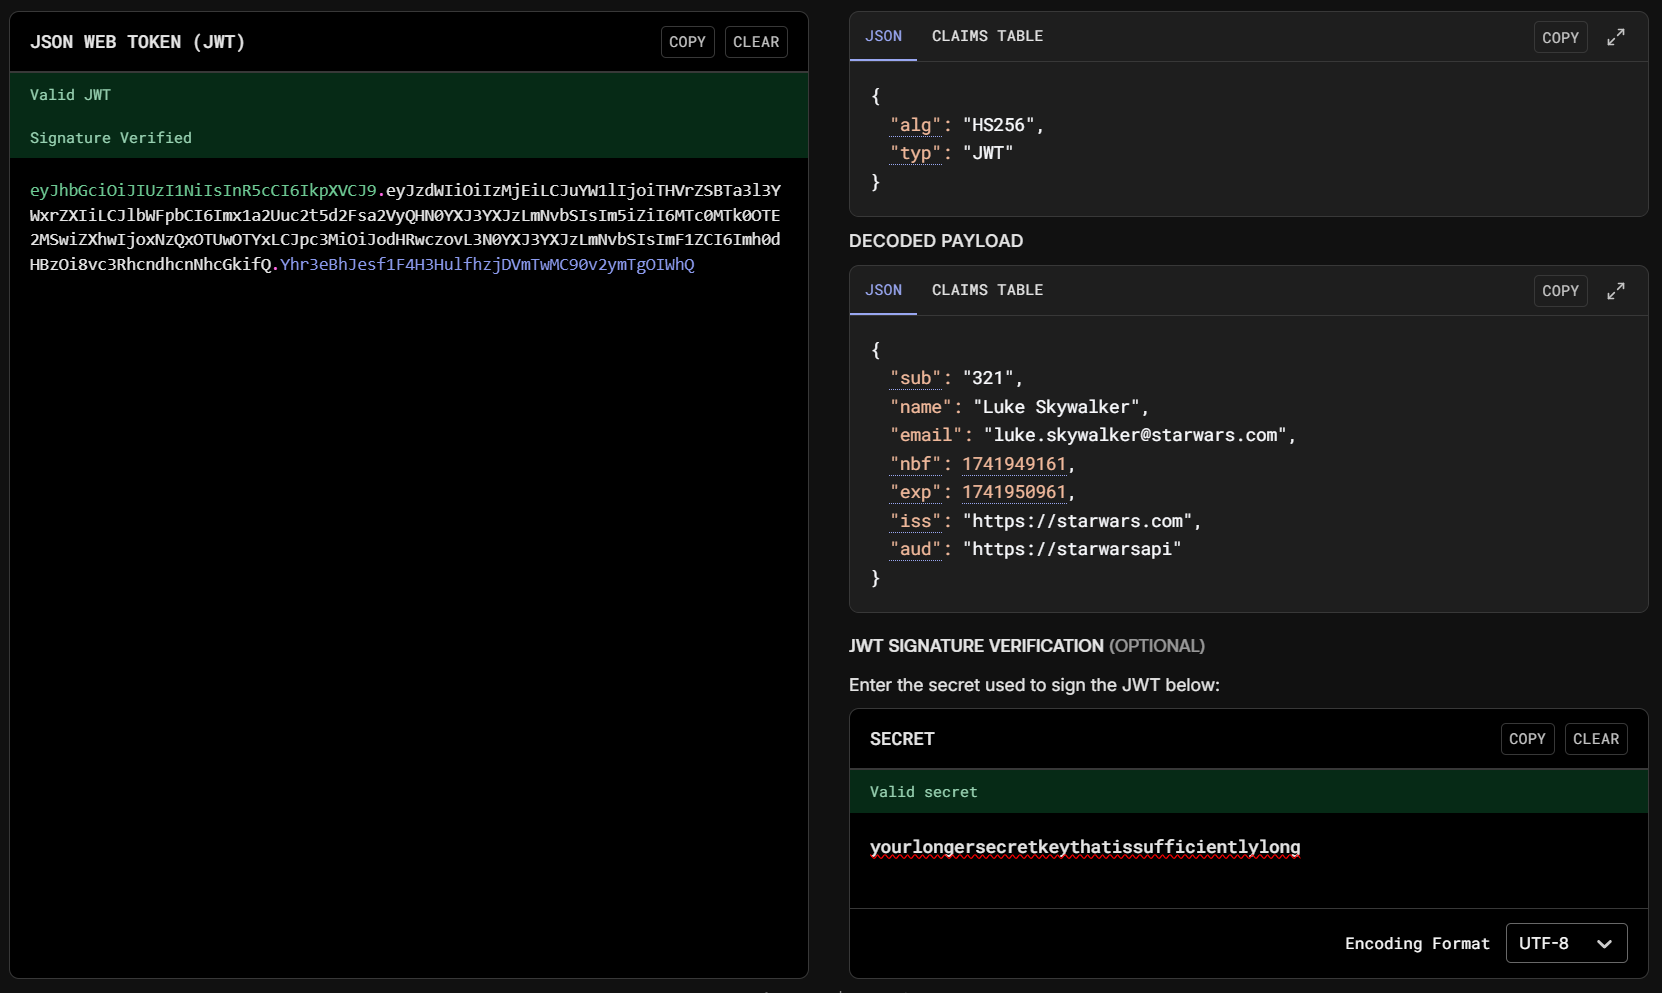Copy the decoded payload JSON

coord(1560,291)
